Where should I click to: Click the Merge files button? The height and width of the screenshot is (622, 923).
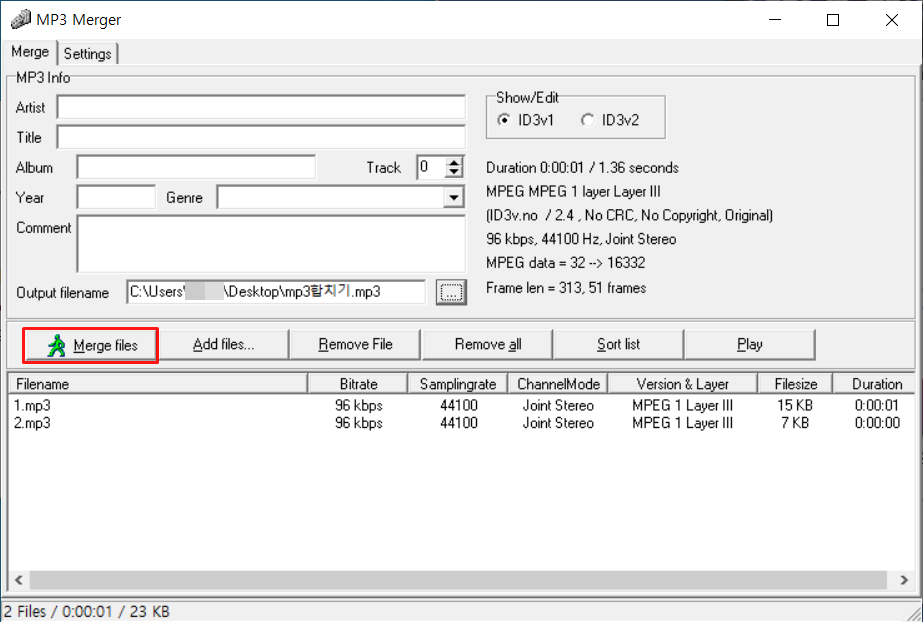[x=91, y=345]
